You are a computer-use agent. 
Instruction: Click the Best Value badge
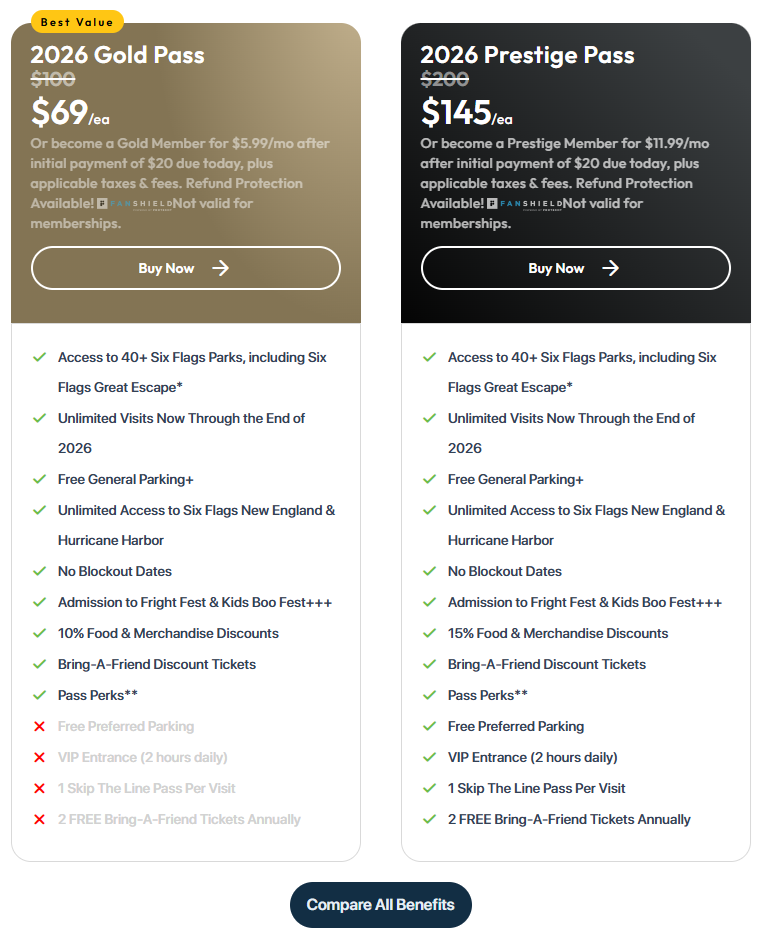pyautogui.click(x=77, y=22)
